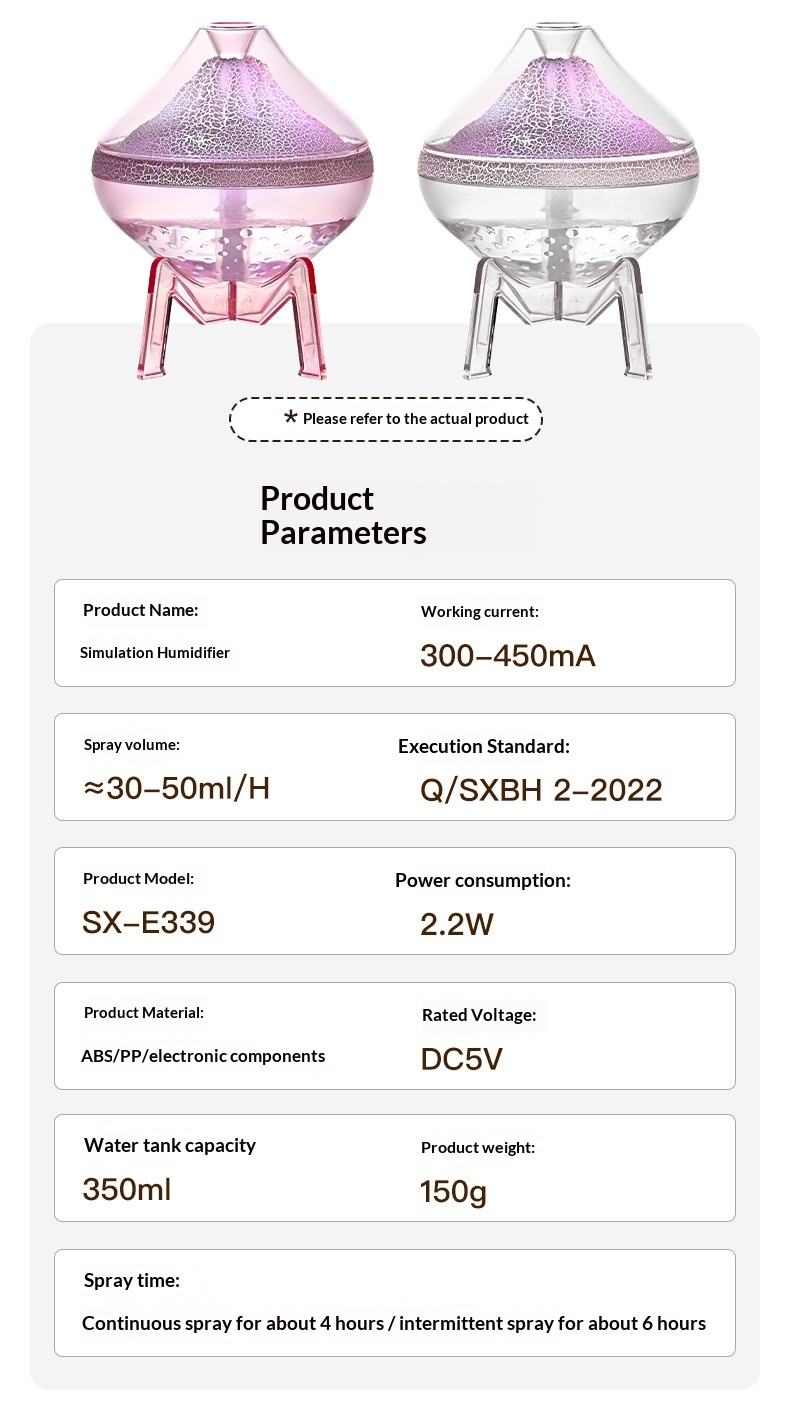Screen dimensions: 790x1417
Task: Click the 350ml water tank capacity
Action: [x=127, y=1190]
